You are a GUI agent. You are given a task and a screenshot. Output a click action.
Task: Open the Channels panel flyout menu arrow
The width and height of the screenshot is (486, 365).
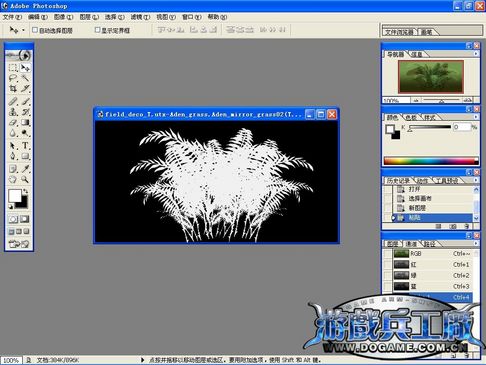coord(476,243)
